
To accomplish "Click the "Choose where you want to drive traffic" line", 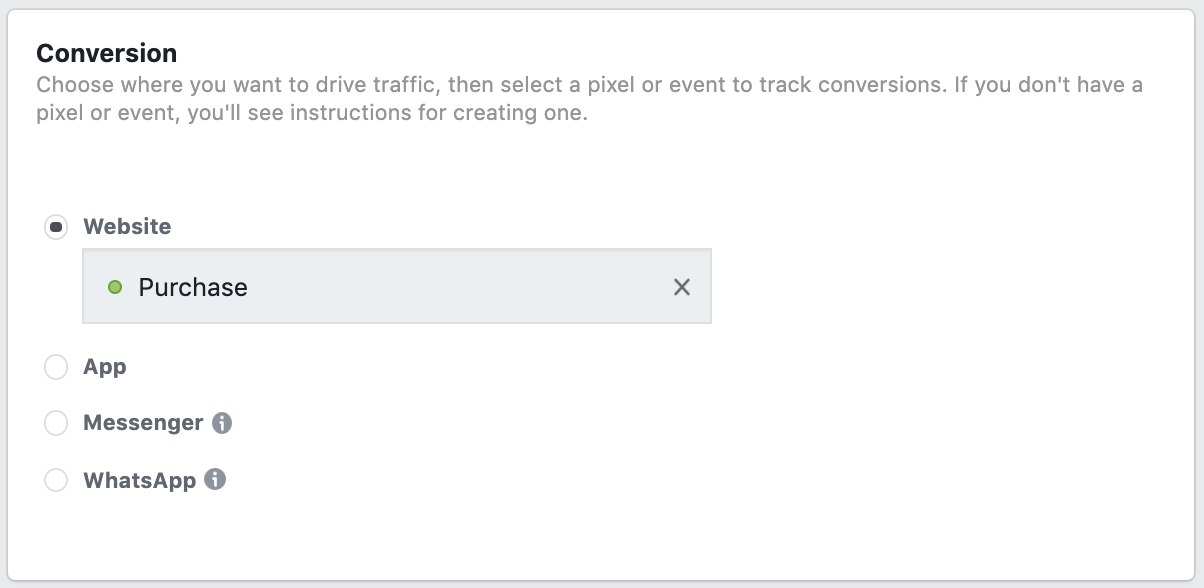I will tap(590, 84).
